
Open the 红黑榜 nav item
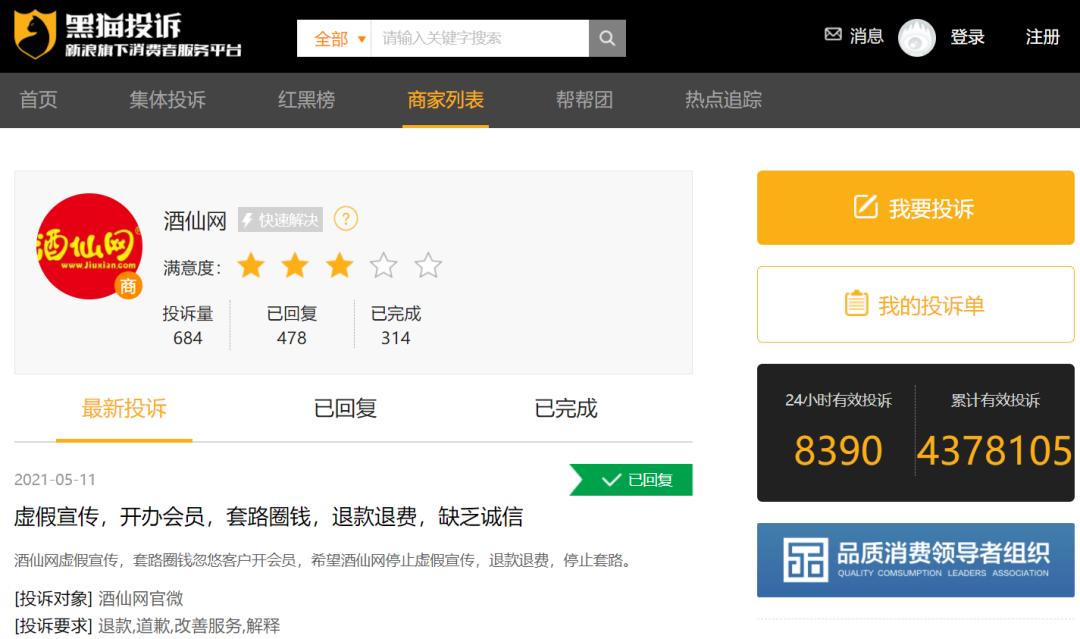[x=306, y=100]
